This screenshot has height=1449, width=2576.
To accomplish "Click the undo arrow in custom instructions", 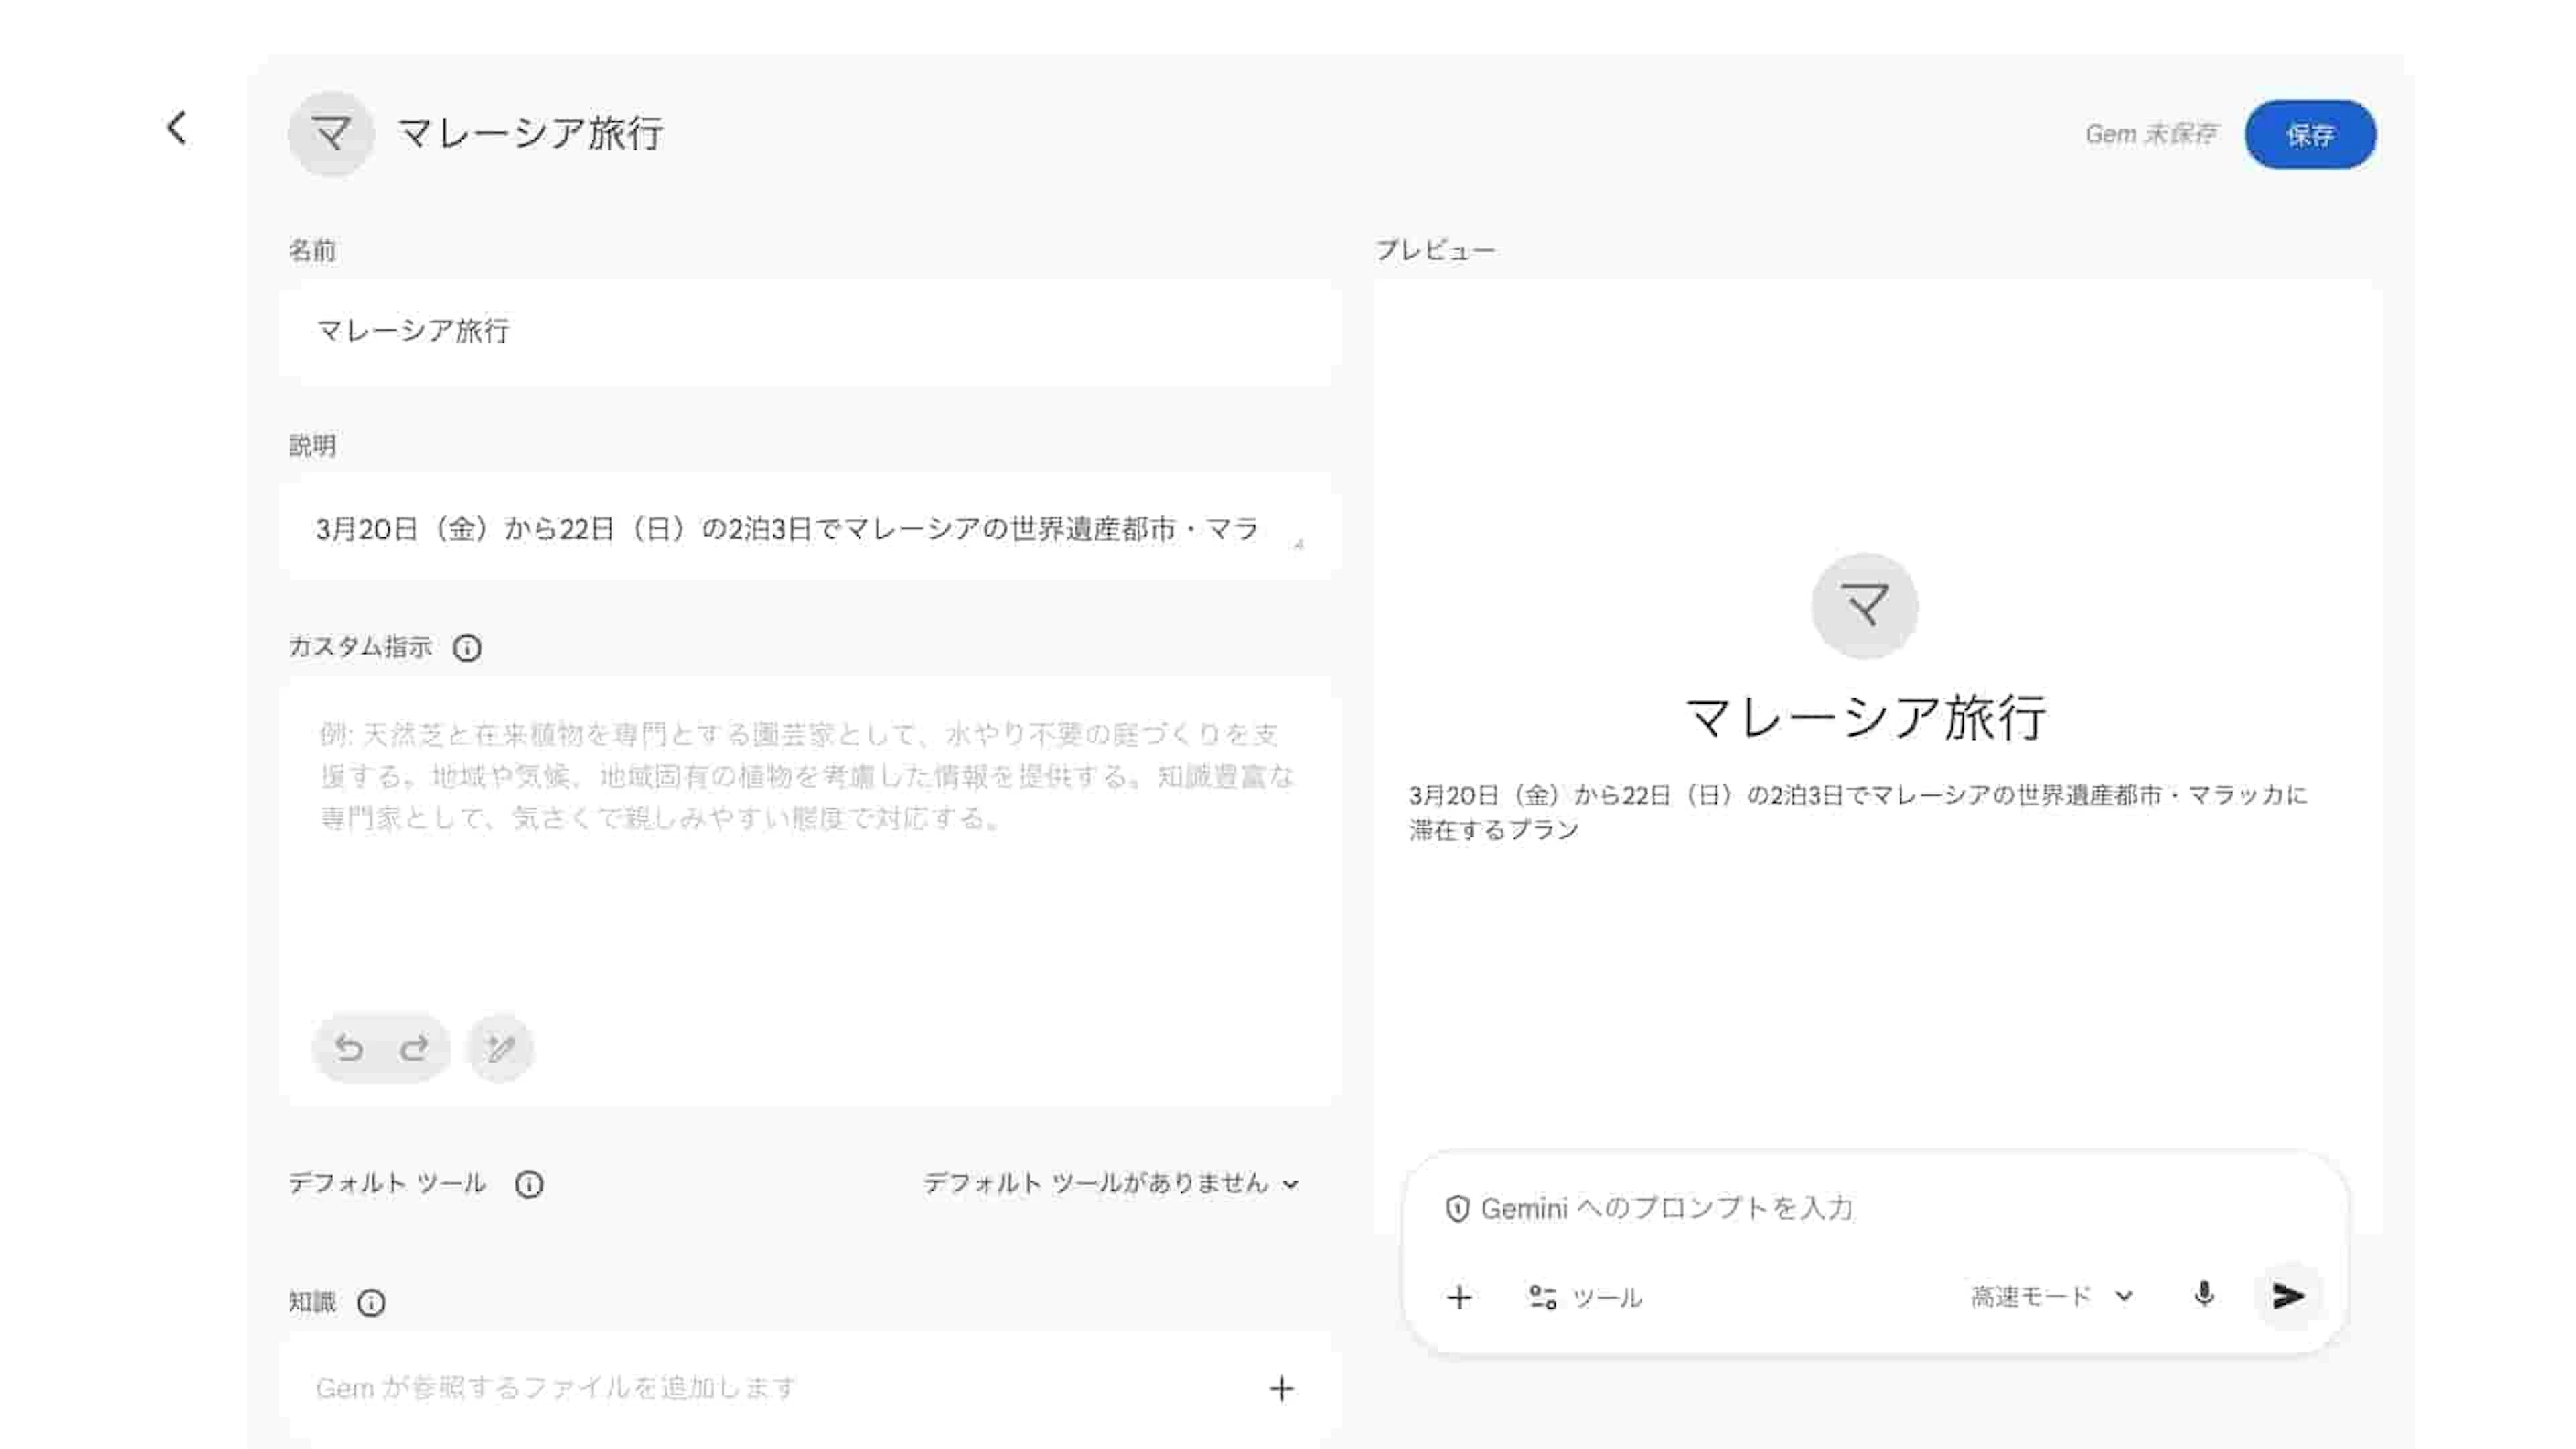I will (349, 1047).
